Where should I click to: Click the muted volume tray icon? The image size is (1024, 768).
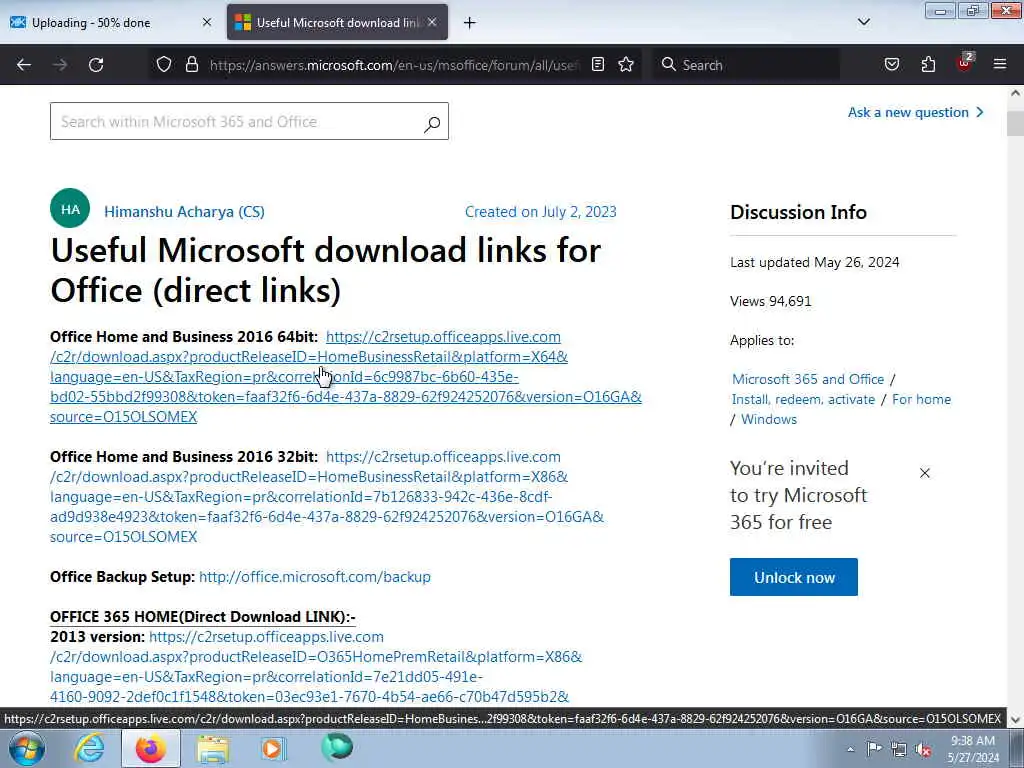[923, 749]
